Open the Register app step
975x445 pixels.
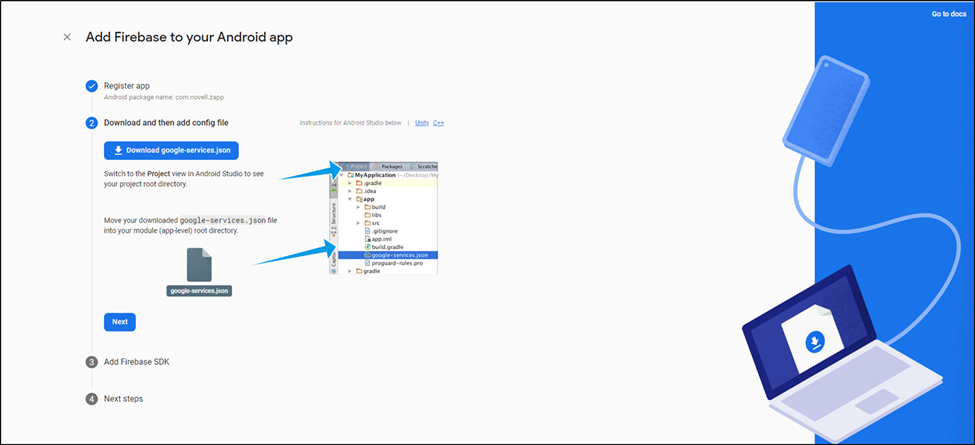(x=127, y=86)
